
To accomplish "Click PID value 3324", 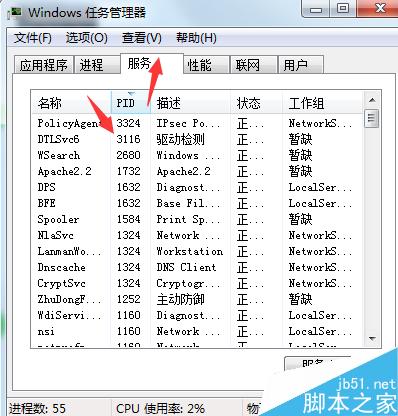I will tap(128, 123).
